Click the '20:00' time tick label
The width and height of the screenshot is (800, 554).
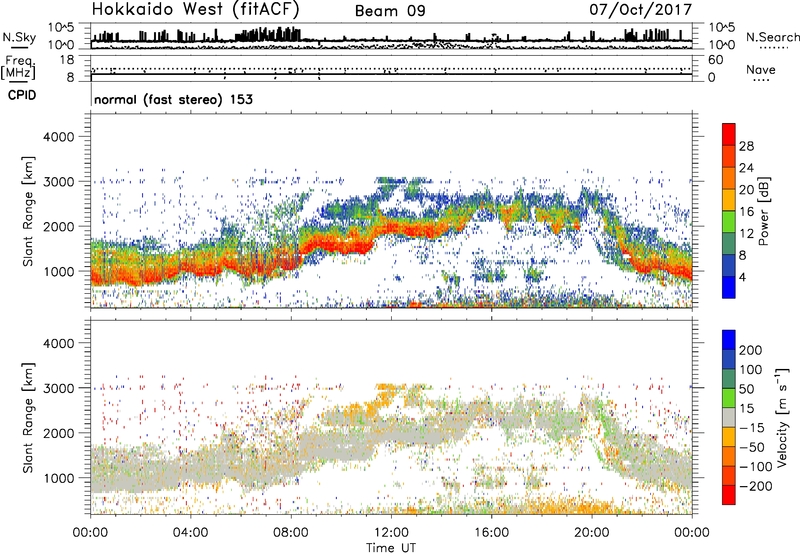591,533
